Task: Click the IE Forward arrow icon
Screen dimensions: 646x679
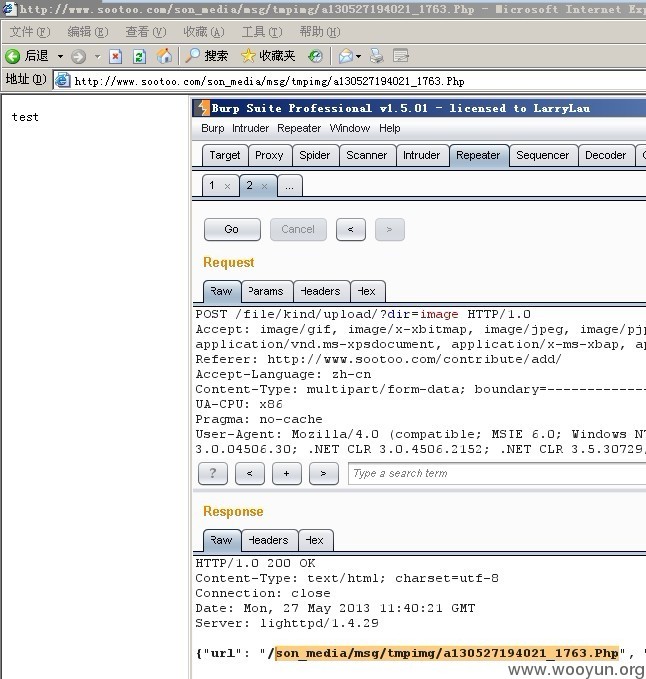Action: click(x=78, y=56)
